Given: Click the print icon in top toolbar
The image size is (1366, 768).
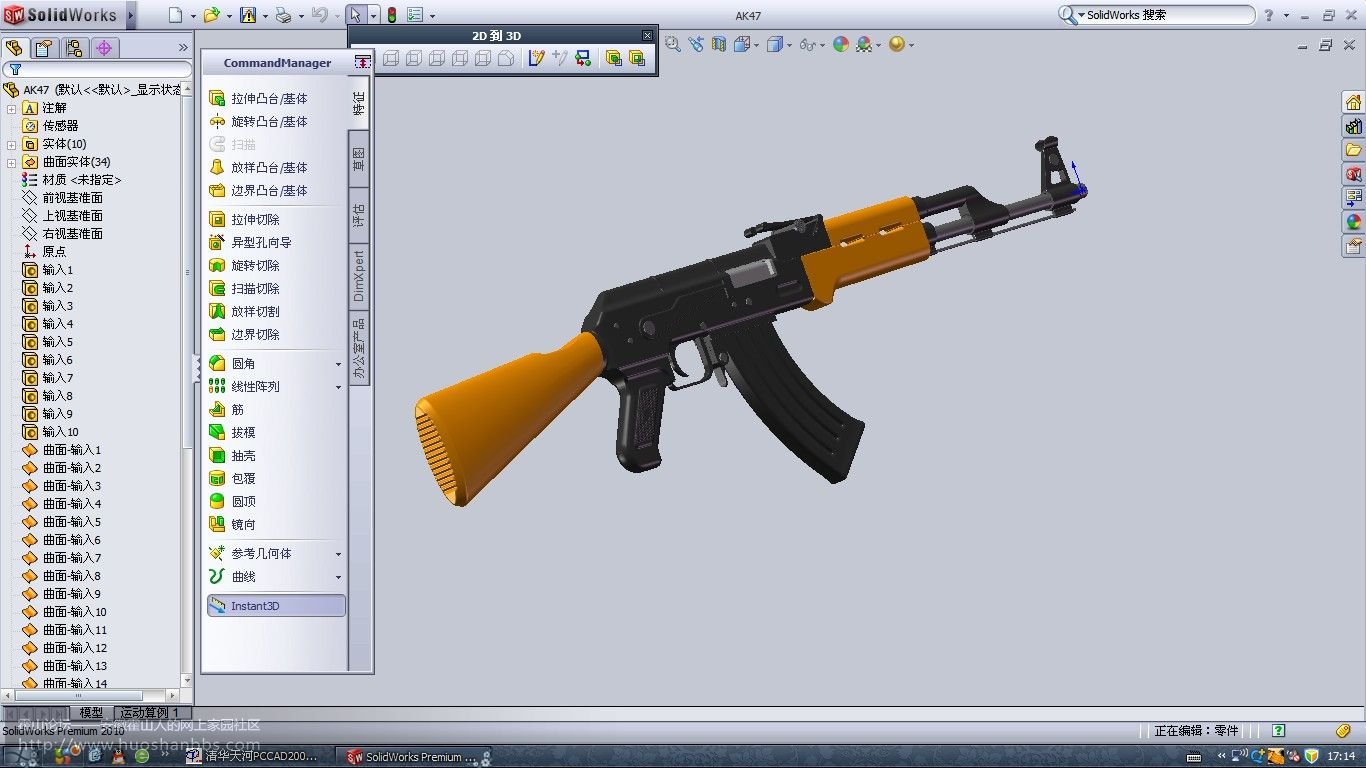Looking at the screenshot, I should [x=283, y=15].
